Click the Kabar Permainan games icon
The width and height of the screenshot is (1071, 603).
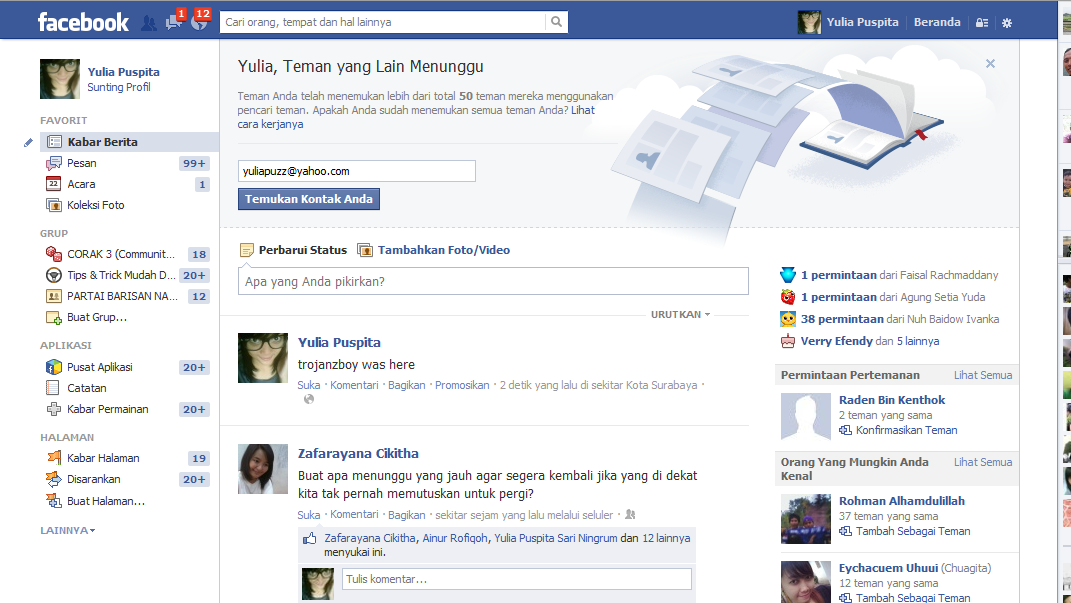point(53,409)
